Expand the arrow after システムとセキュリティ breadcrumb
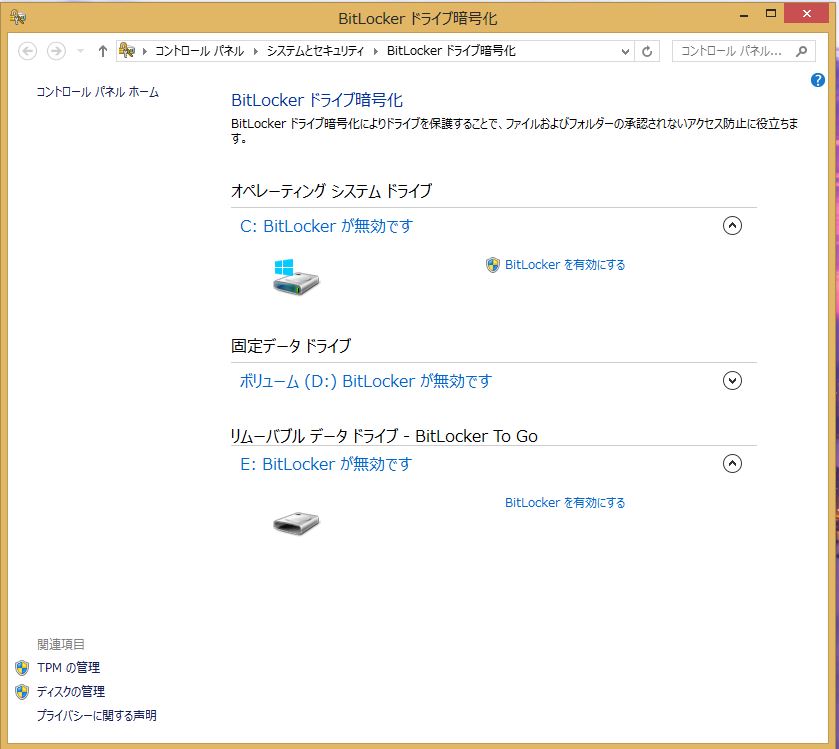 tap(376, 51)
